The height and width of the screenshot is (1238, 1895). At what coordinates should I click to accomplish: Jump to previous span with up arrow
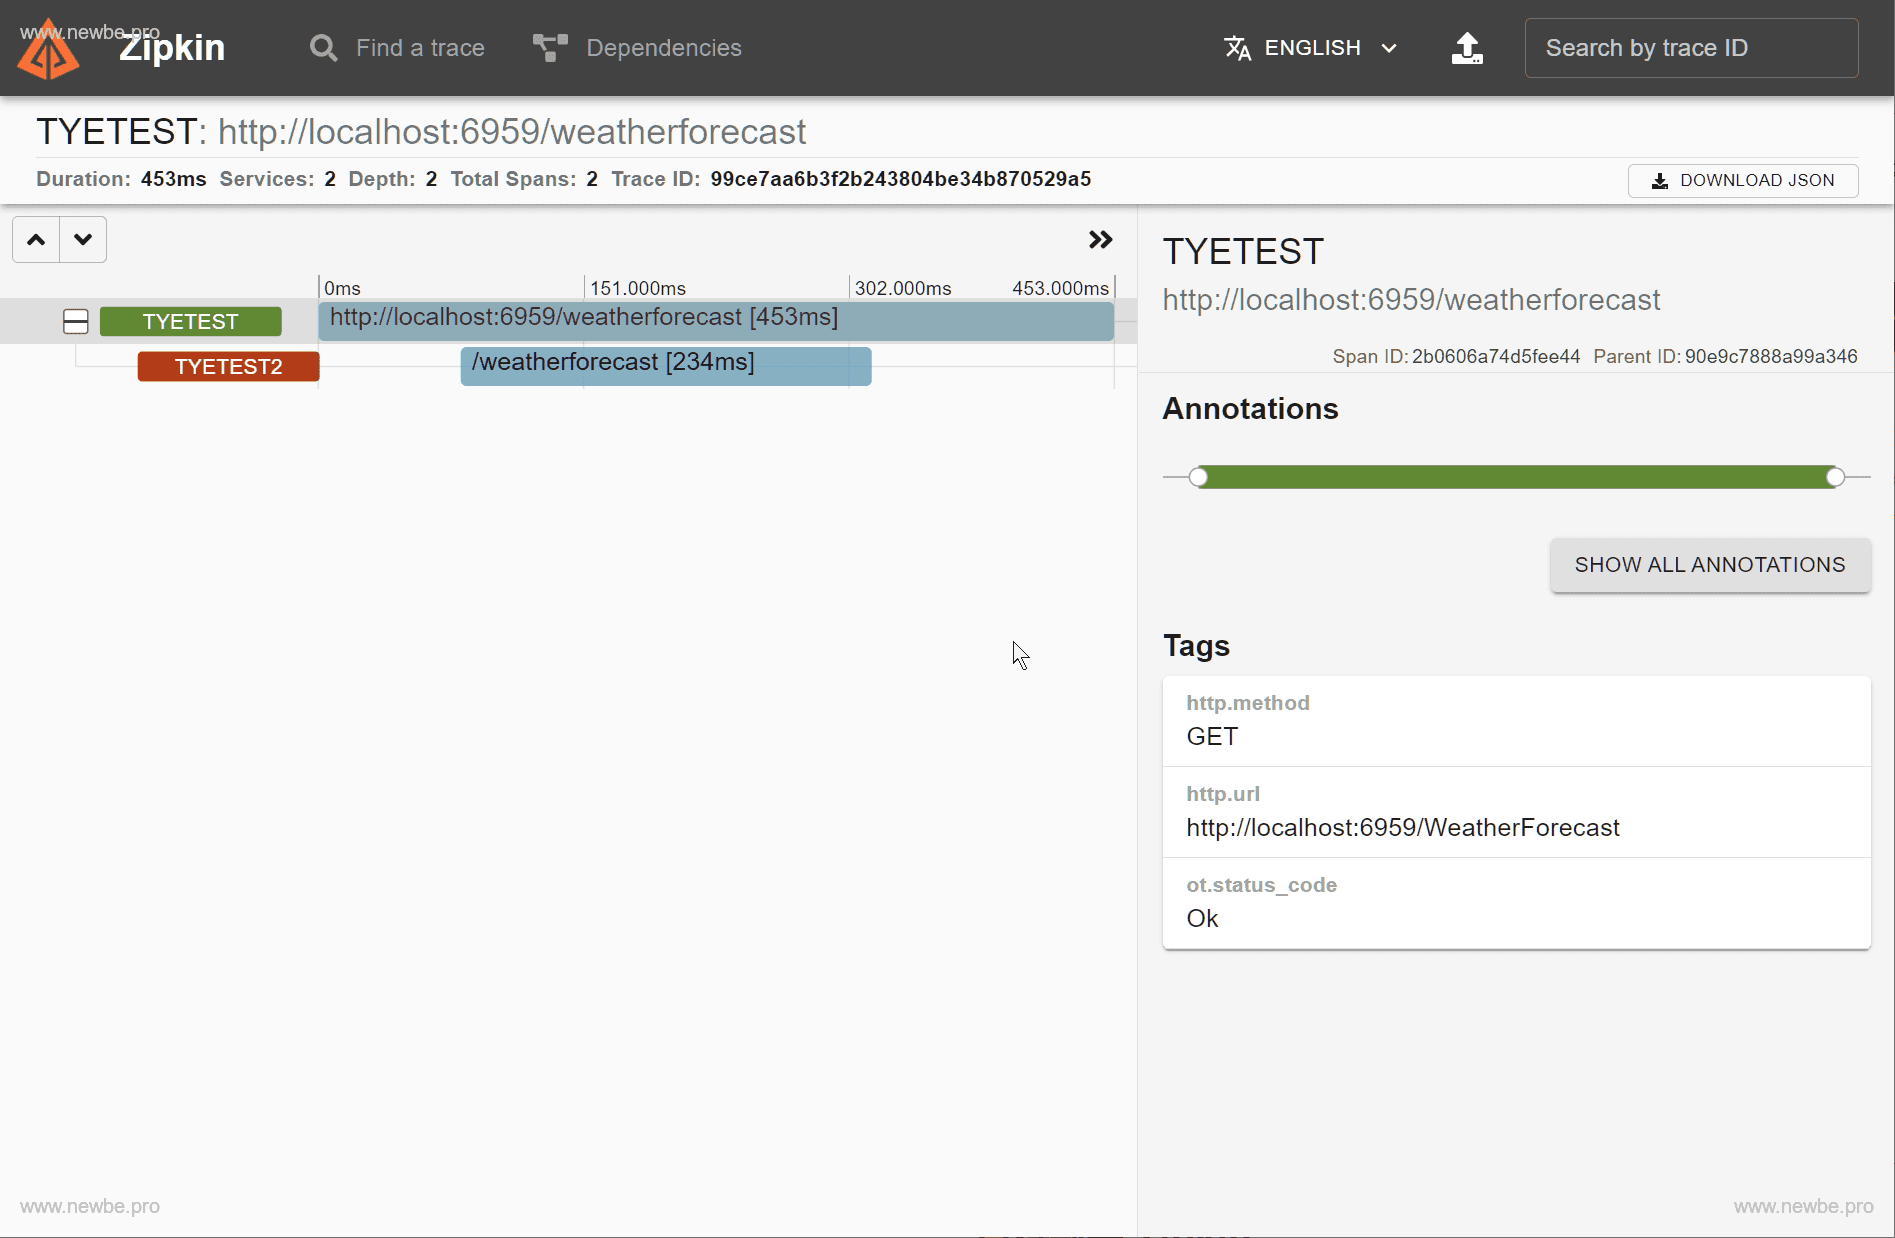pos(36,240)
